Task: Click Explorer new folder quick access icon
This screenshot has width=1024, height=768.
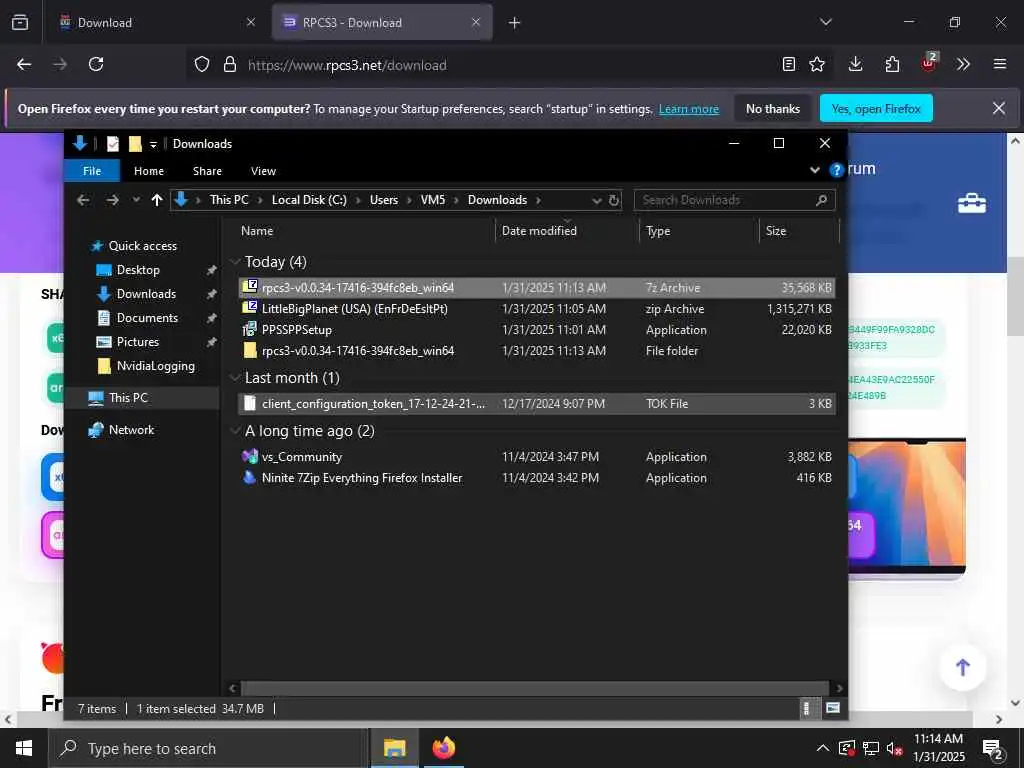Action: [x=135, y=144]
